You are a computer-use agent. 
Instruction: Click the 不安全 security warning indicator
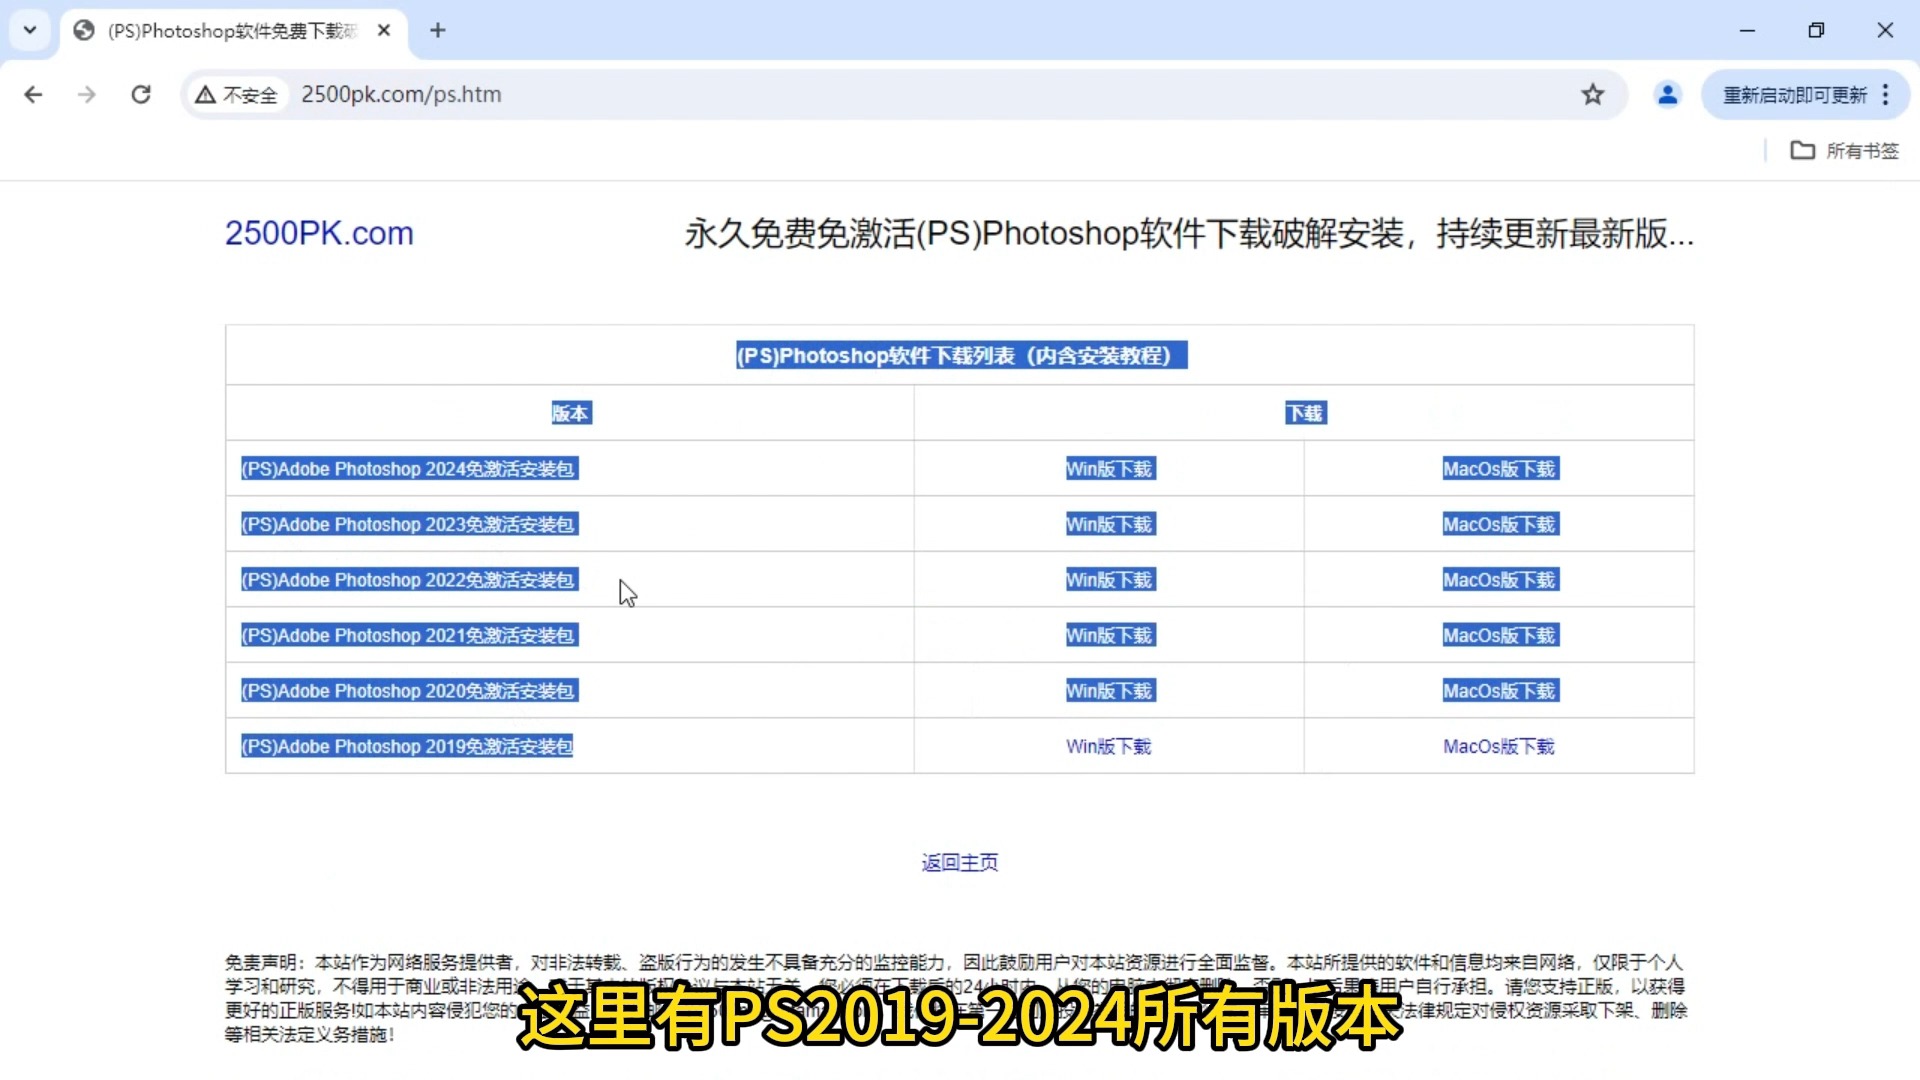237,94
